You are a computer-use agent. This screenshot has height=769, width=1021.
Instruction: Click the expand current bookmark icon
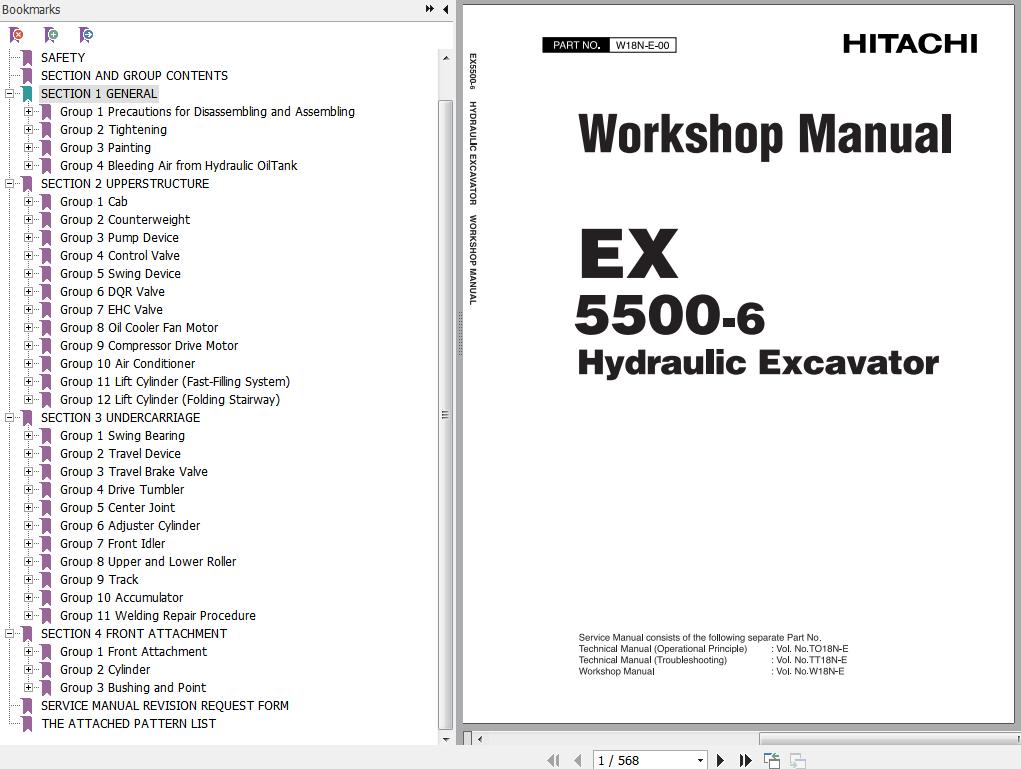tap(85, 35)
